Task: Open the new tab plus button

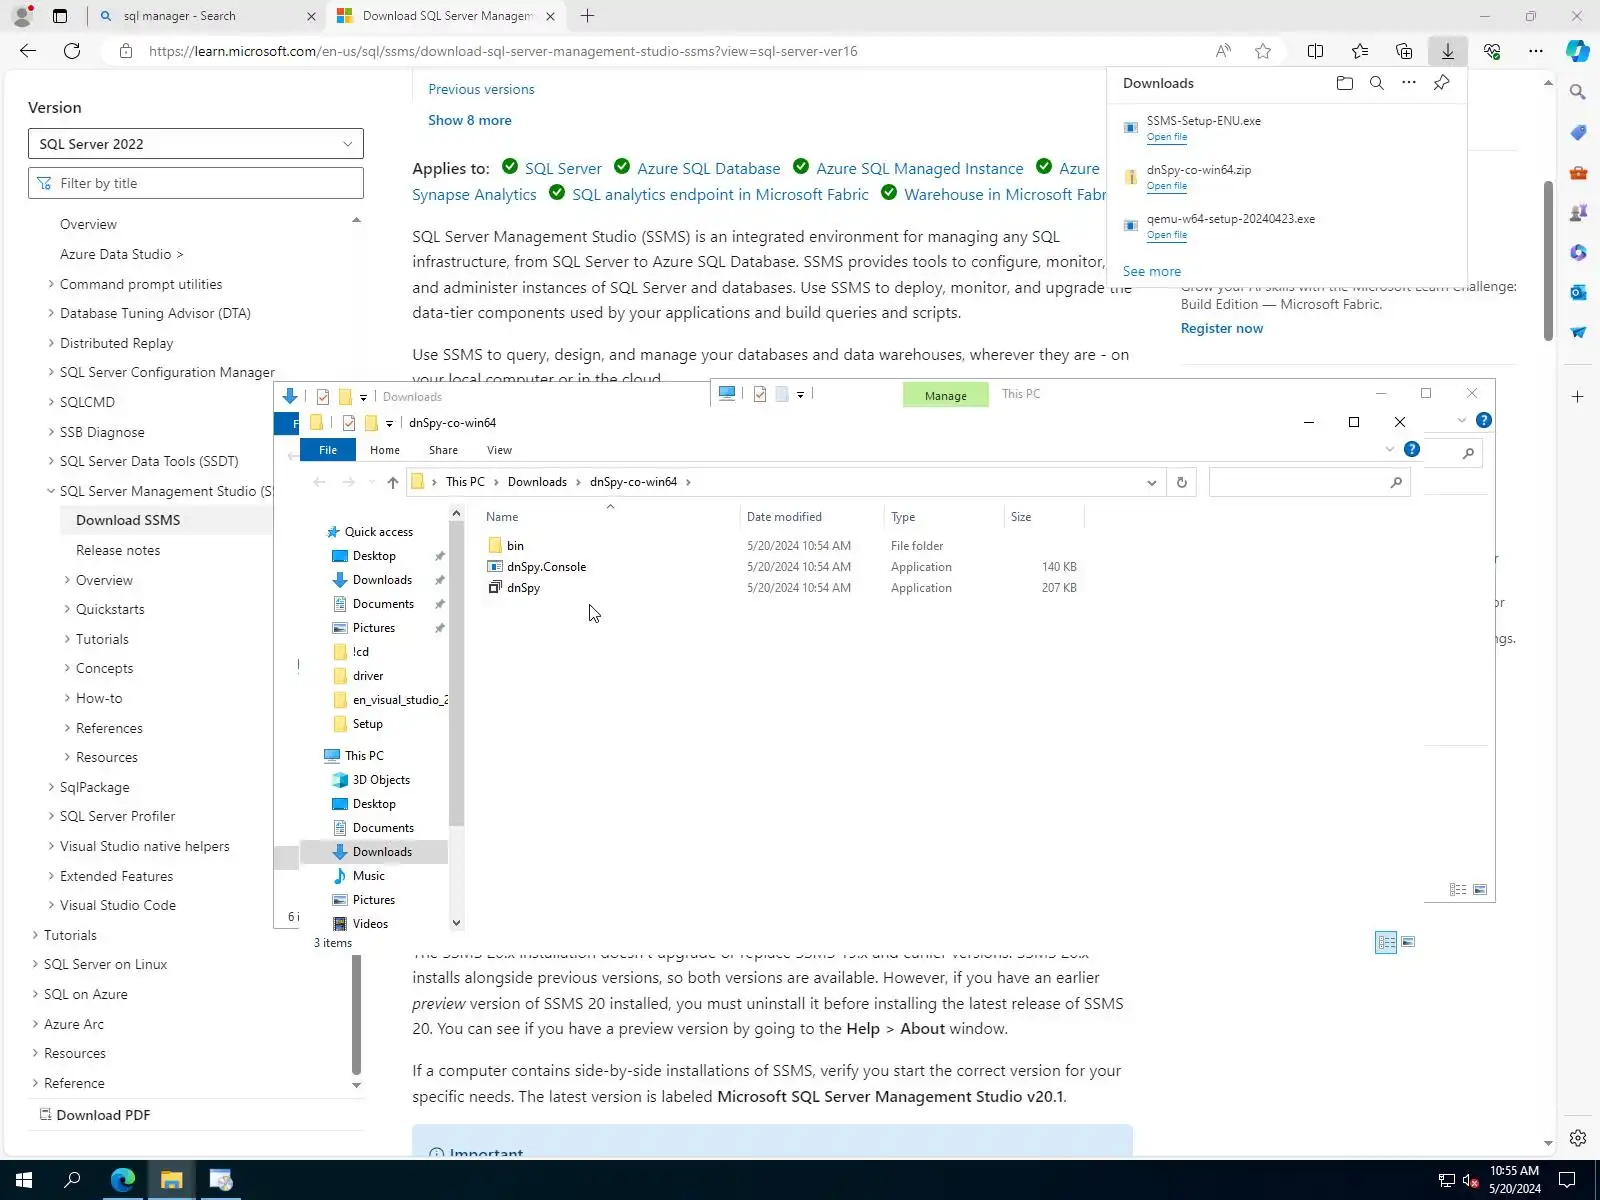Action: [588, 16]
